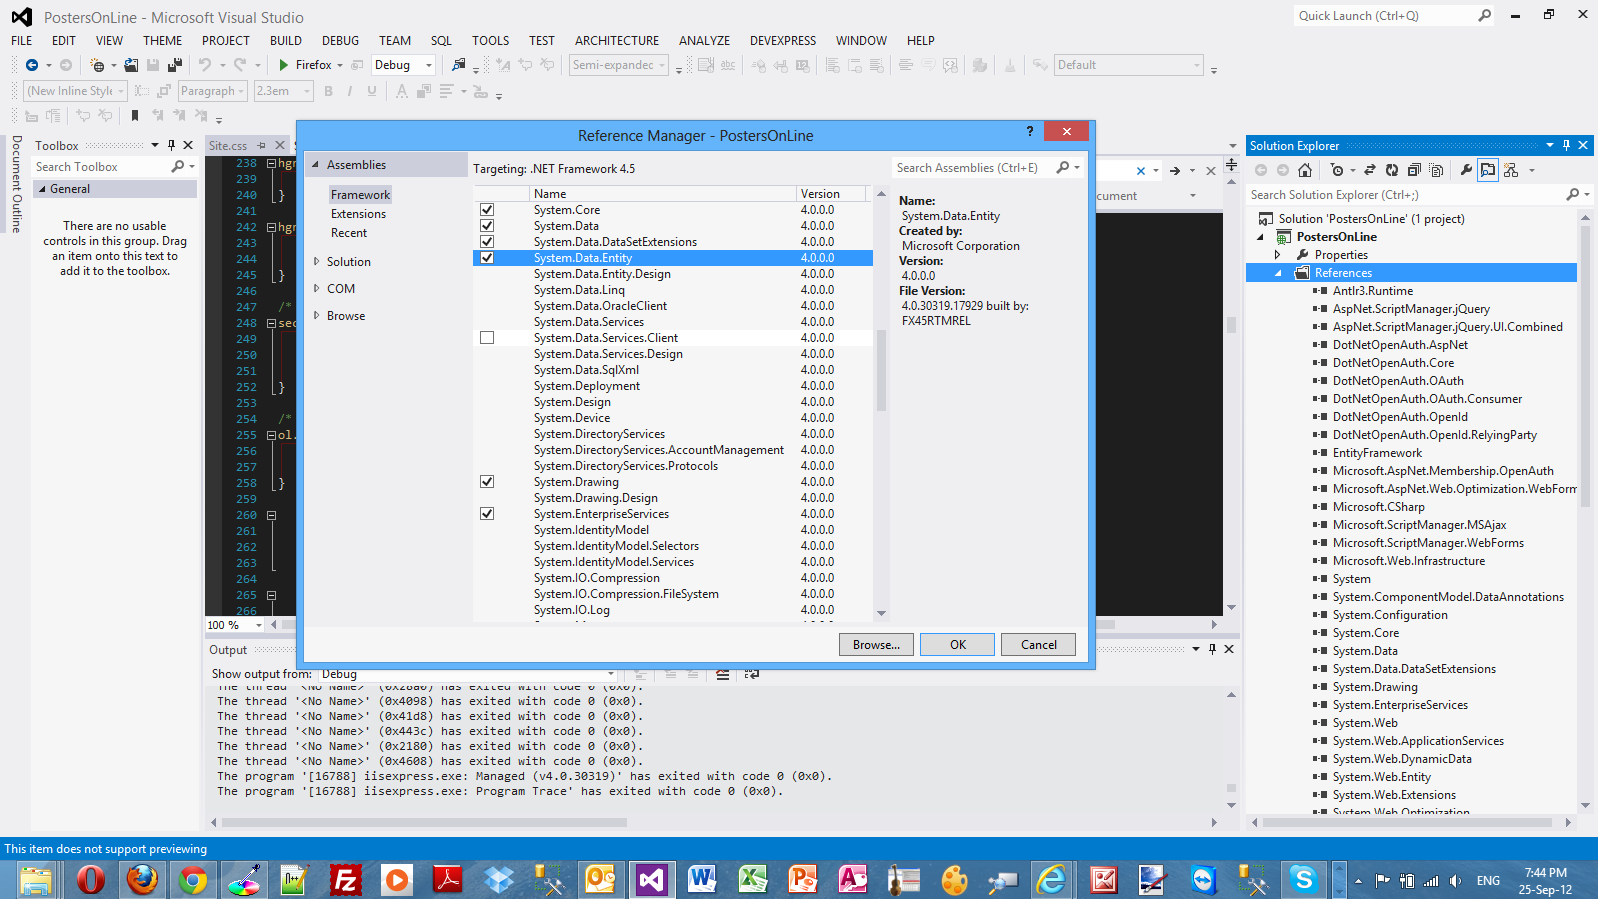Uncheck the System.Data assembly checkbox
The width and height of the screenshot is (1598, 899).
[x=487, y=226]
